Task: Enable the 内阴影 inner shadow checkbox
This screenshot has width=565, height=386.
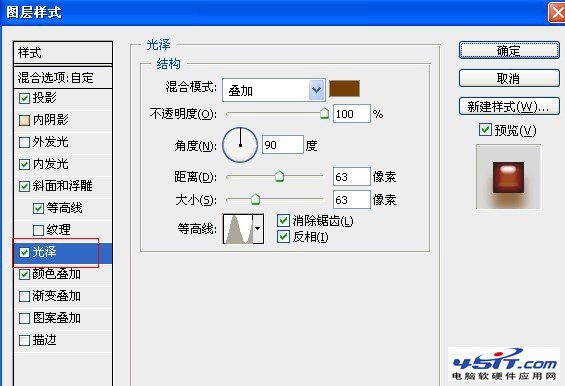Action: click(24, 120)
